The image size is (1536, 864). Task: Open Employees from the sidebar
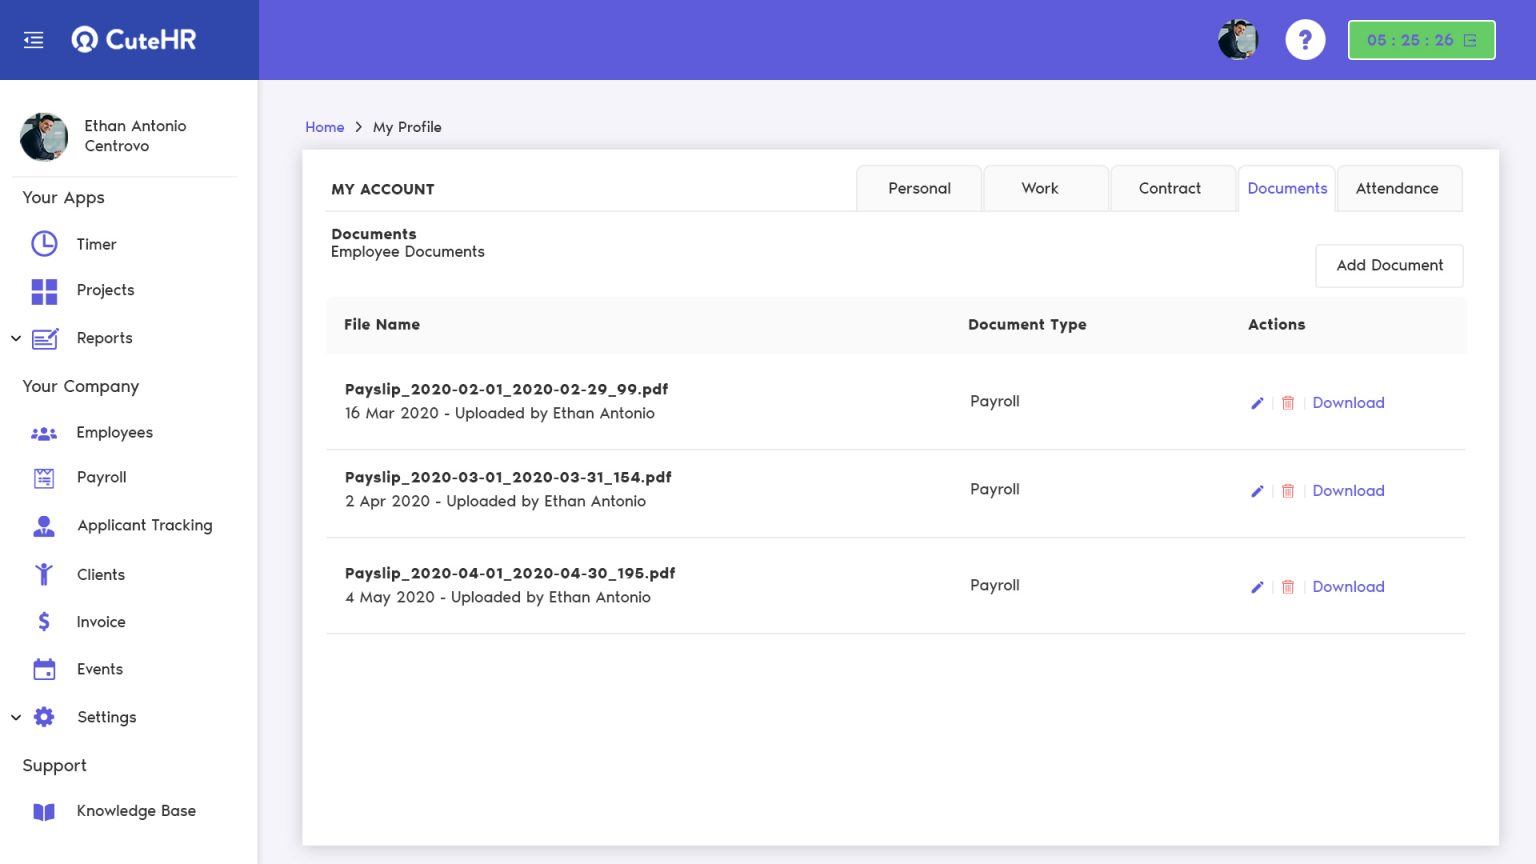(44, 433)
